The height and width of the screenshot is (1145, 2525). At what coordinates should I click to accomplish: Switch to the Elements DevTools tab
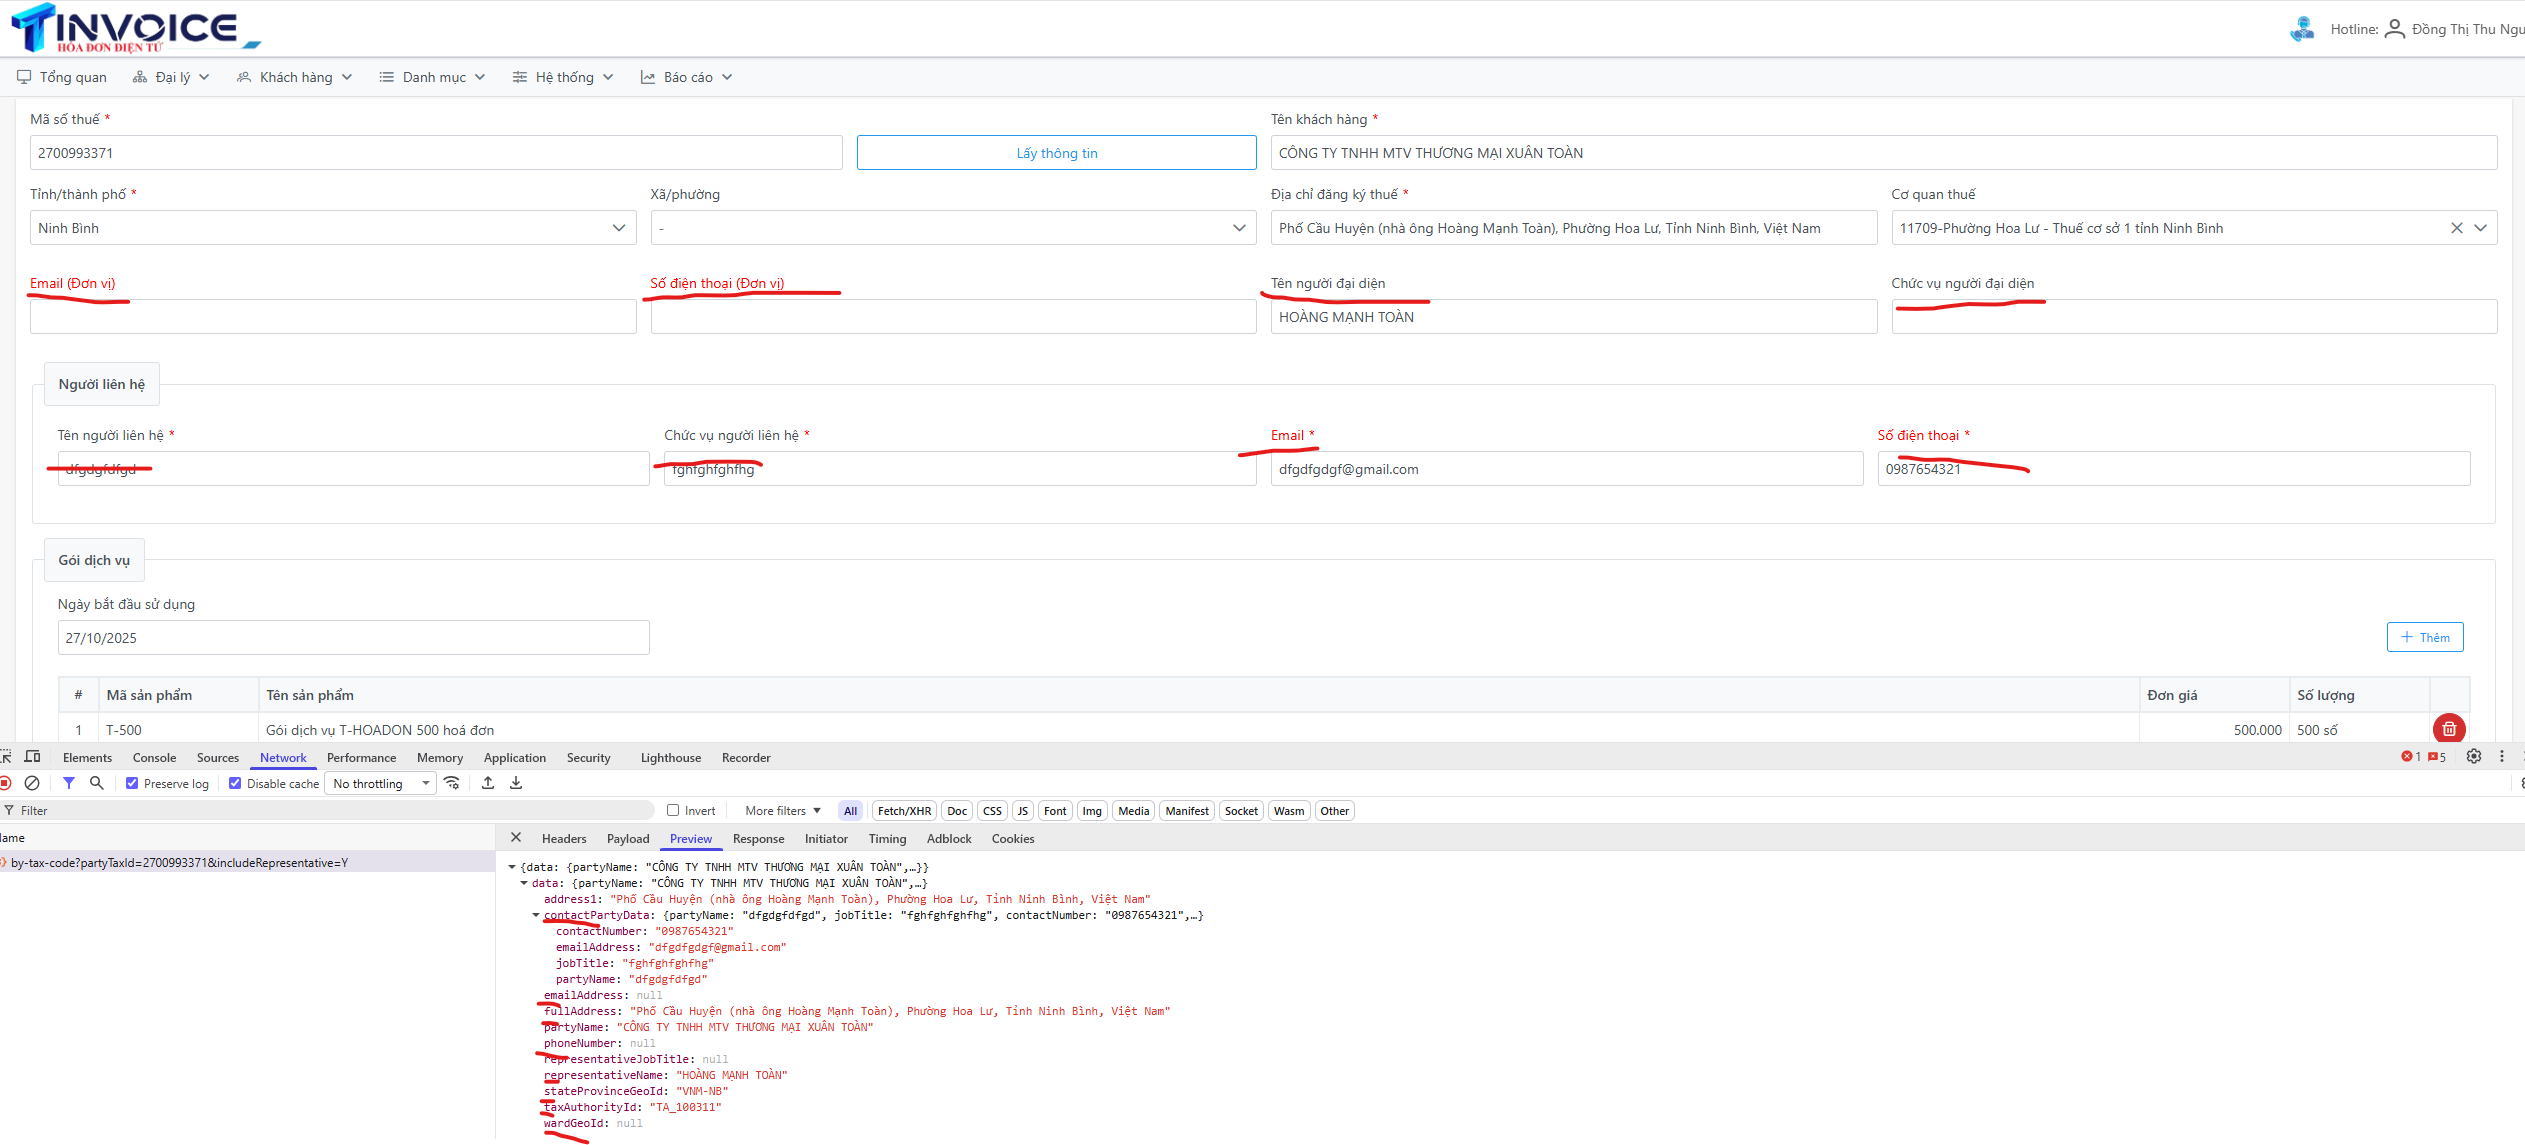tap(87, 758)
